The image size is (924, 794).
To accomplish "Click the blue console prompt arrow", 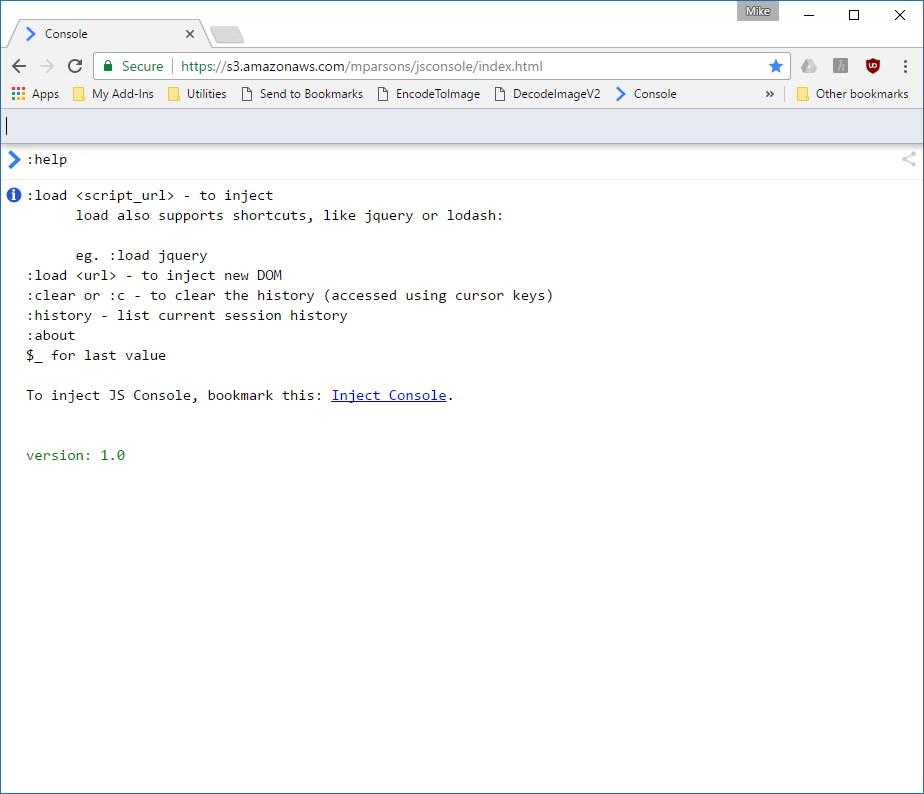I will click(13, 159).
